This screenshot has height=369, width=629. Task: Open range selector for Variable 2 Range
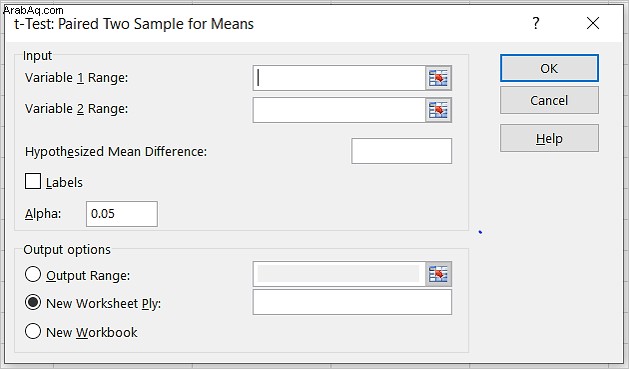(438, 110)
